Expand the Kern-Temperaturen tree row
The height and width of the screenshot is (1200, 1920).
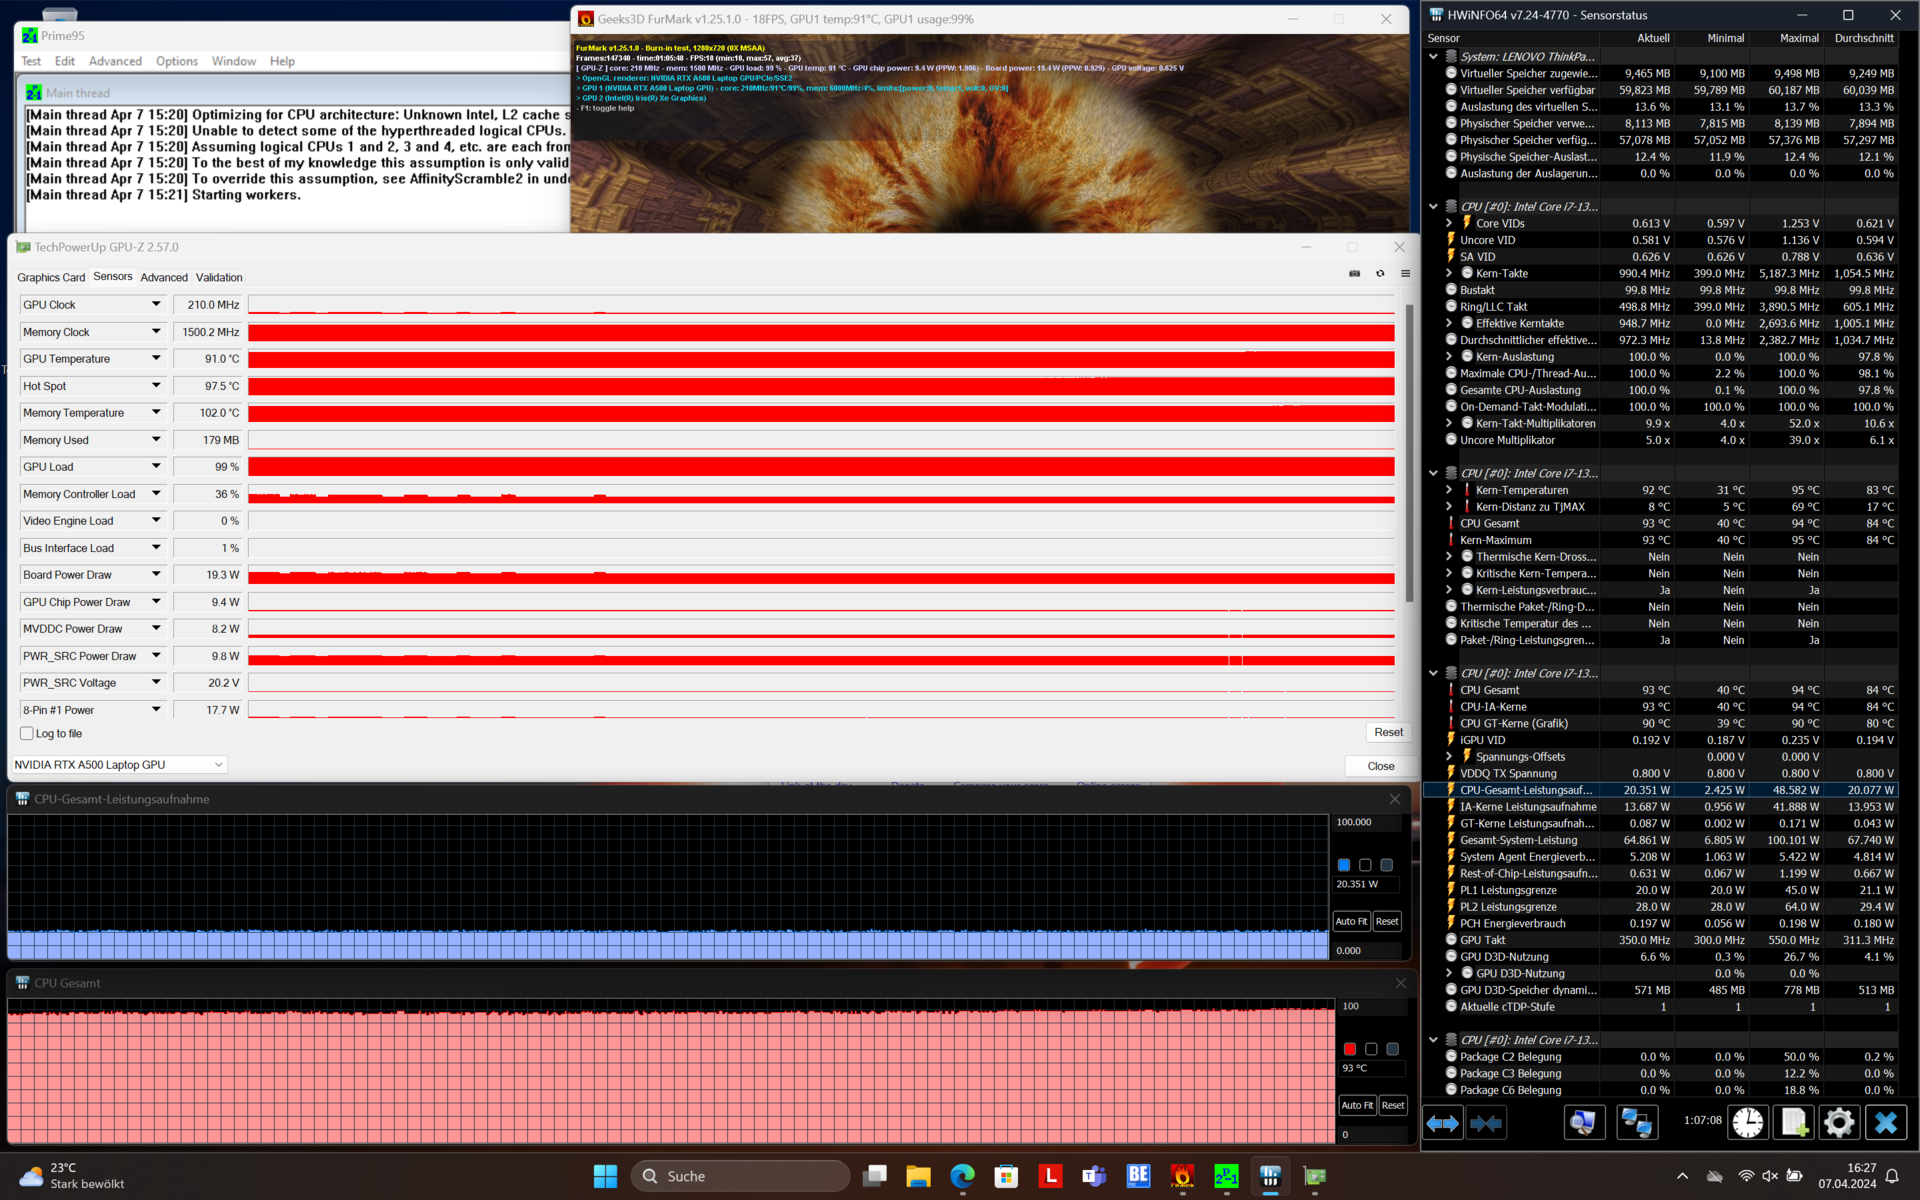pos(1448,490)
